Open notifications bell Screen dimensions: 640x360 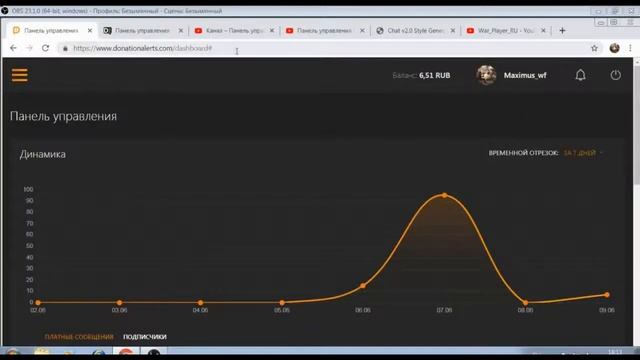pos(580,75)
